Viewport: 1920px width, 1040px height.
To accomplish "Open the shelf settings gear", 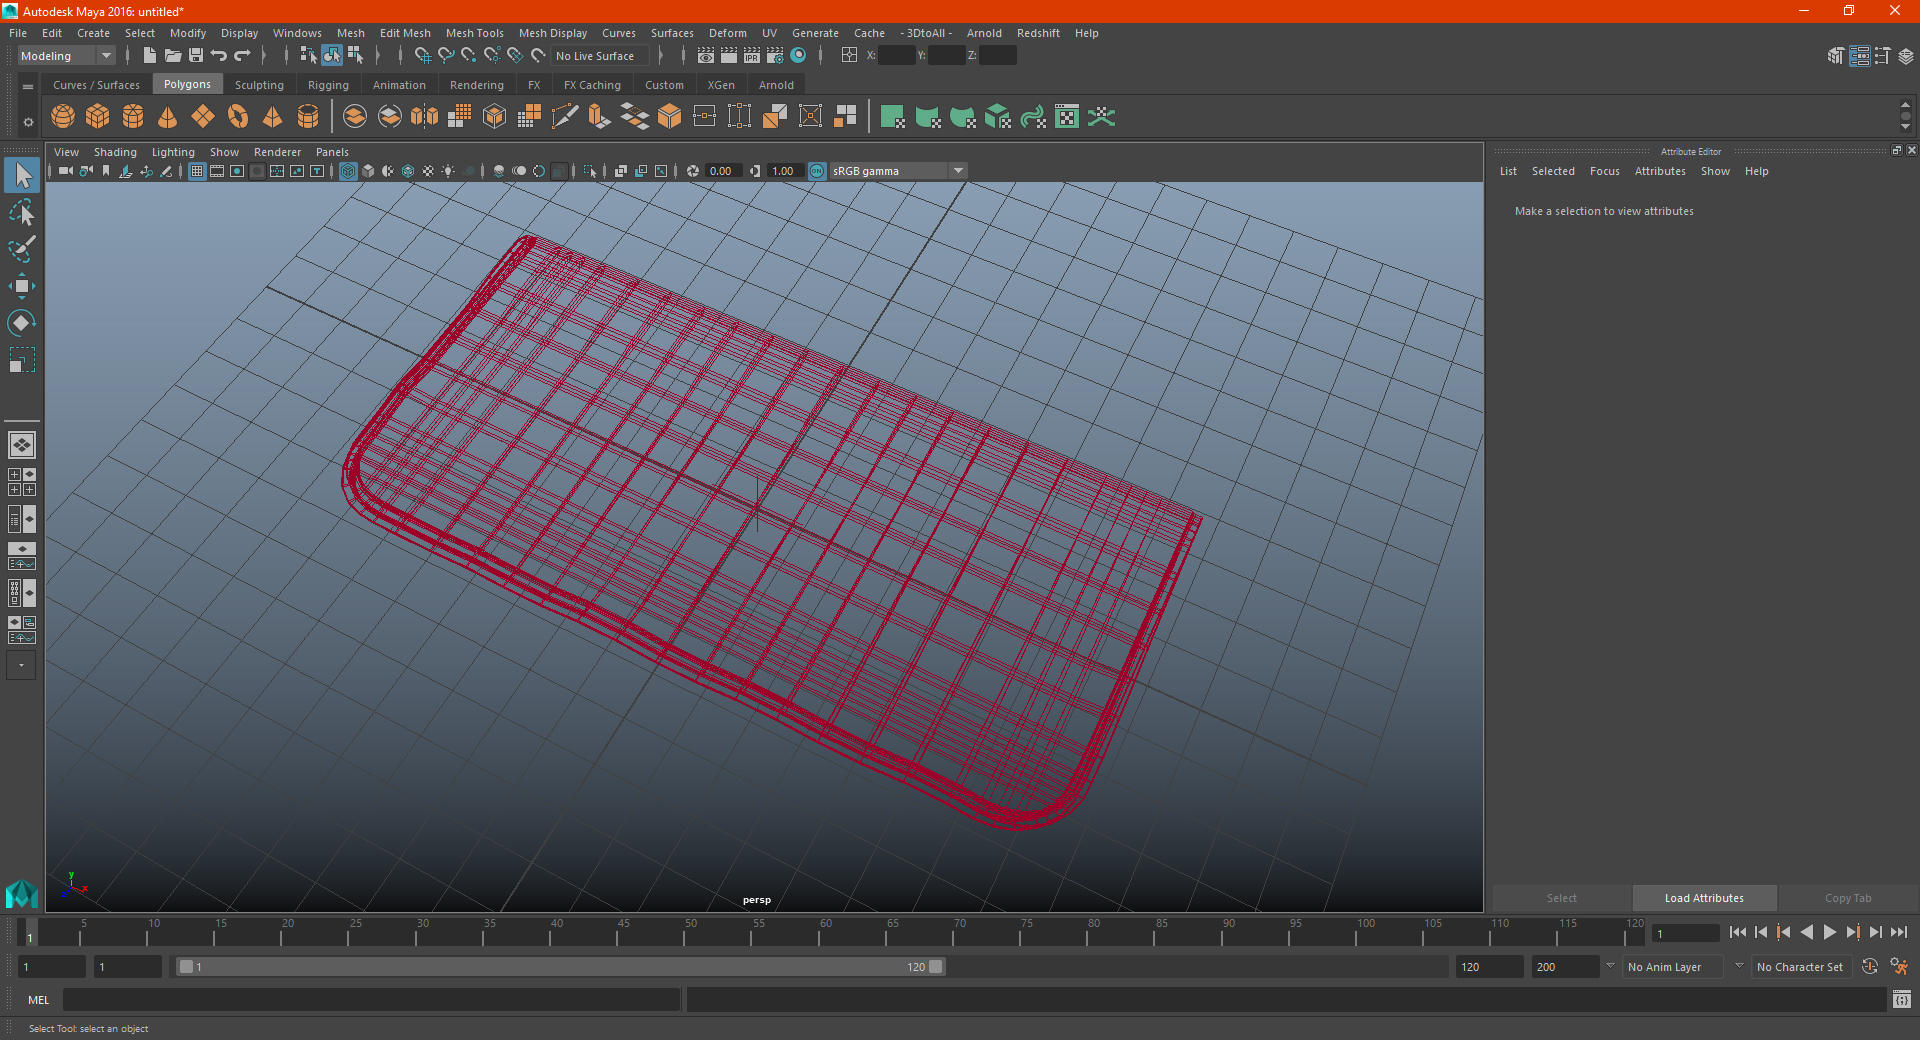I will tap(28, 122).
